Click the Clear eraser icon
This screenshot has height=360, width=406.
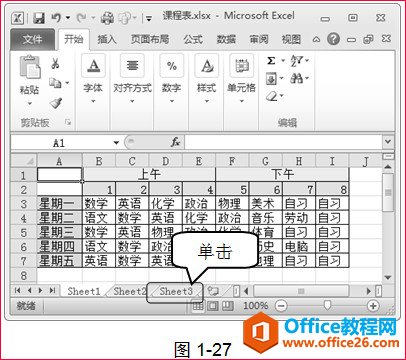(x=273, y=97)
